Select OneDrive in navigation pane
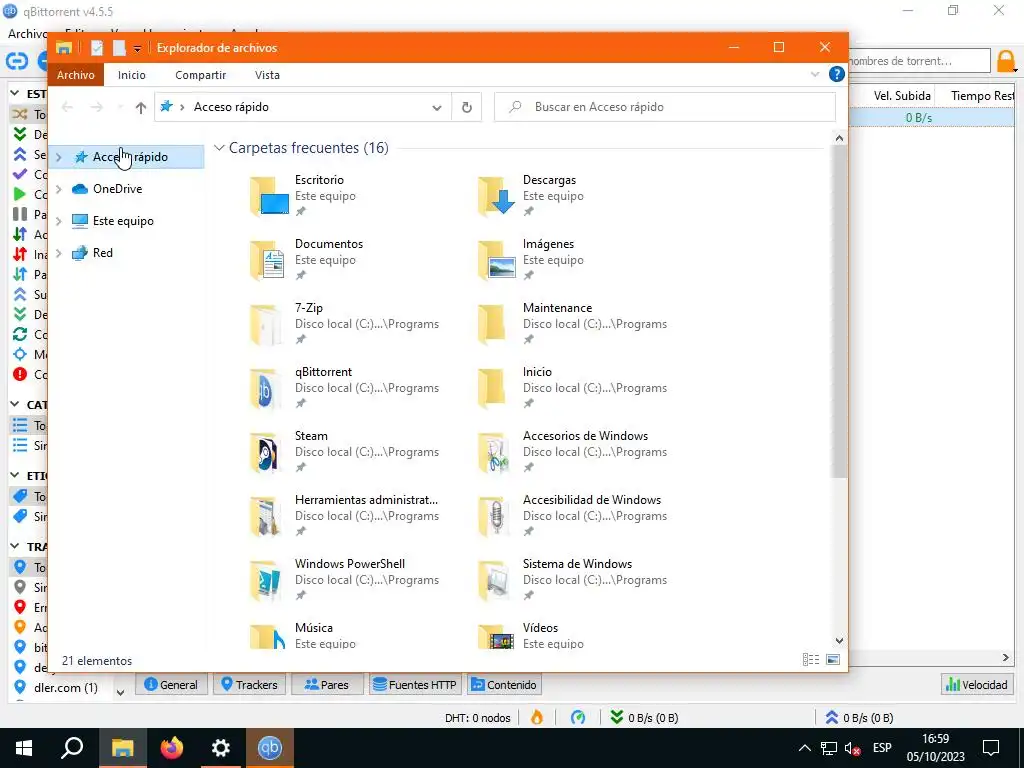 pos(118,189)
